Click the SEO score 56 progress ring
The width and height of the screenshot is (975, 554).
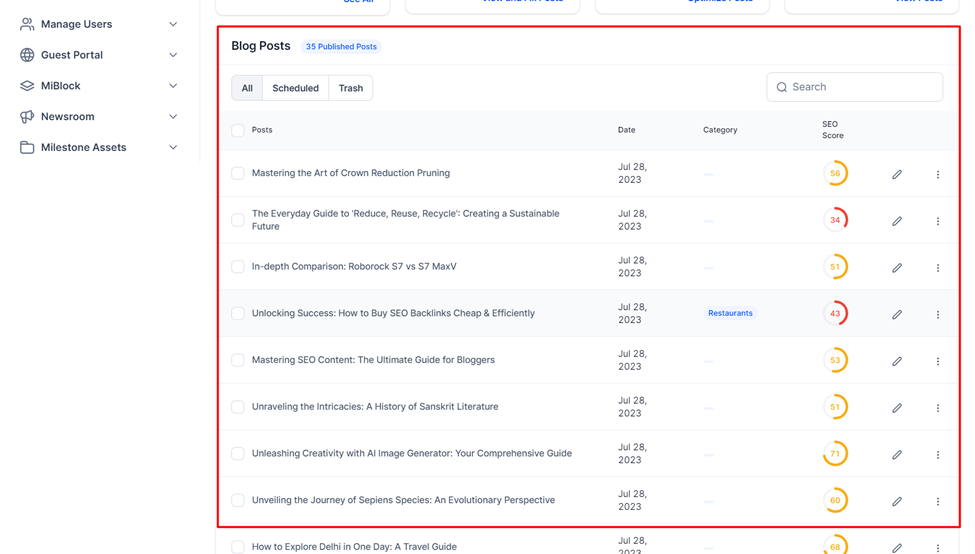835,173
